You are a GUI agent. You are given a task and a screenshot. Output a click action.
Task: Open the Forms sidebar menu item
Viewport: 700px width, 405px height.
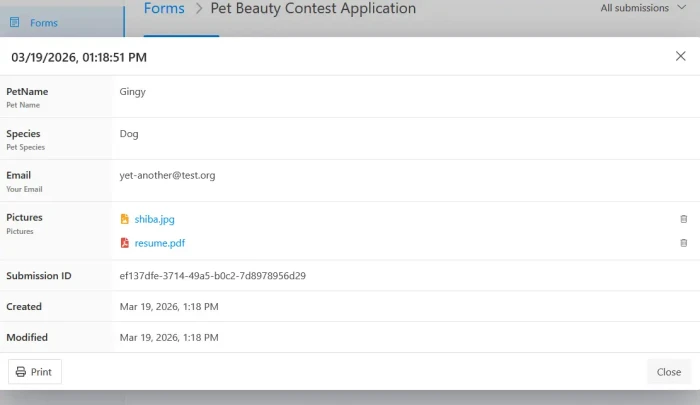[62, 22]
